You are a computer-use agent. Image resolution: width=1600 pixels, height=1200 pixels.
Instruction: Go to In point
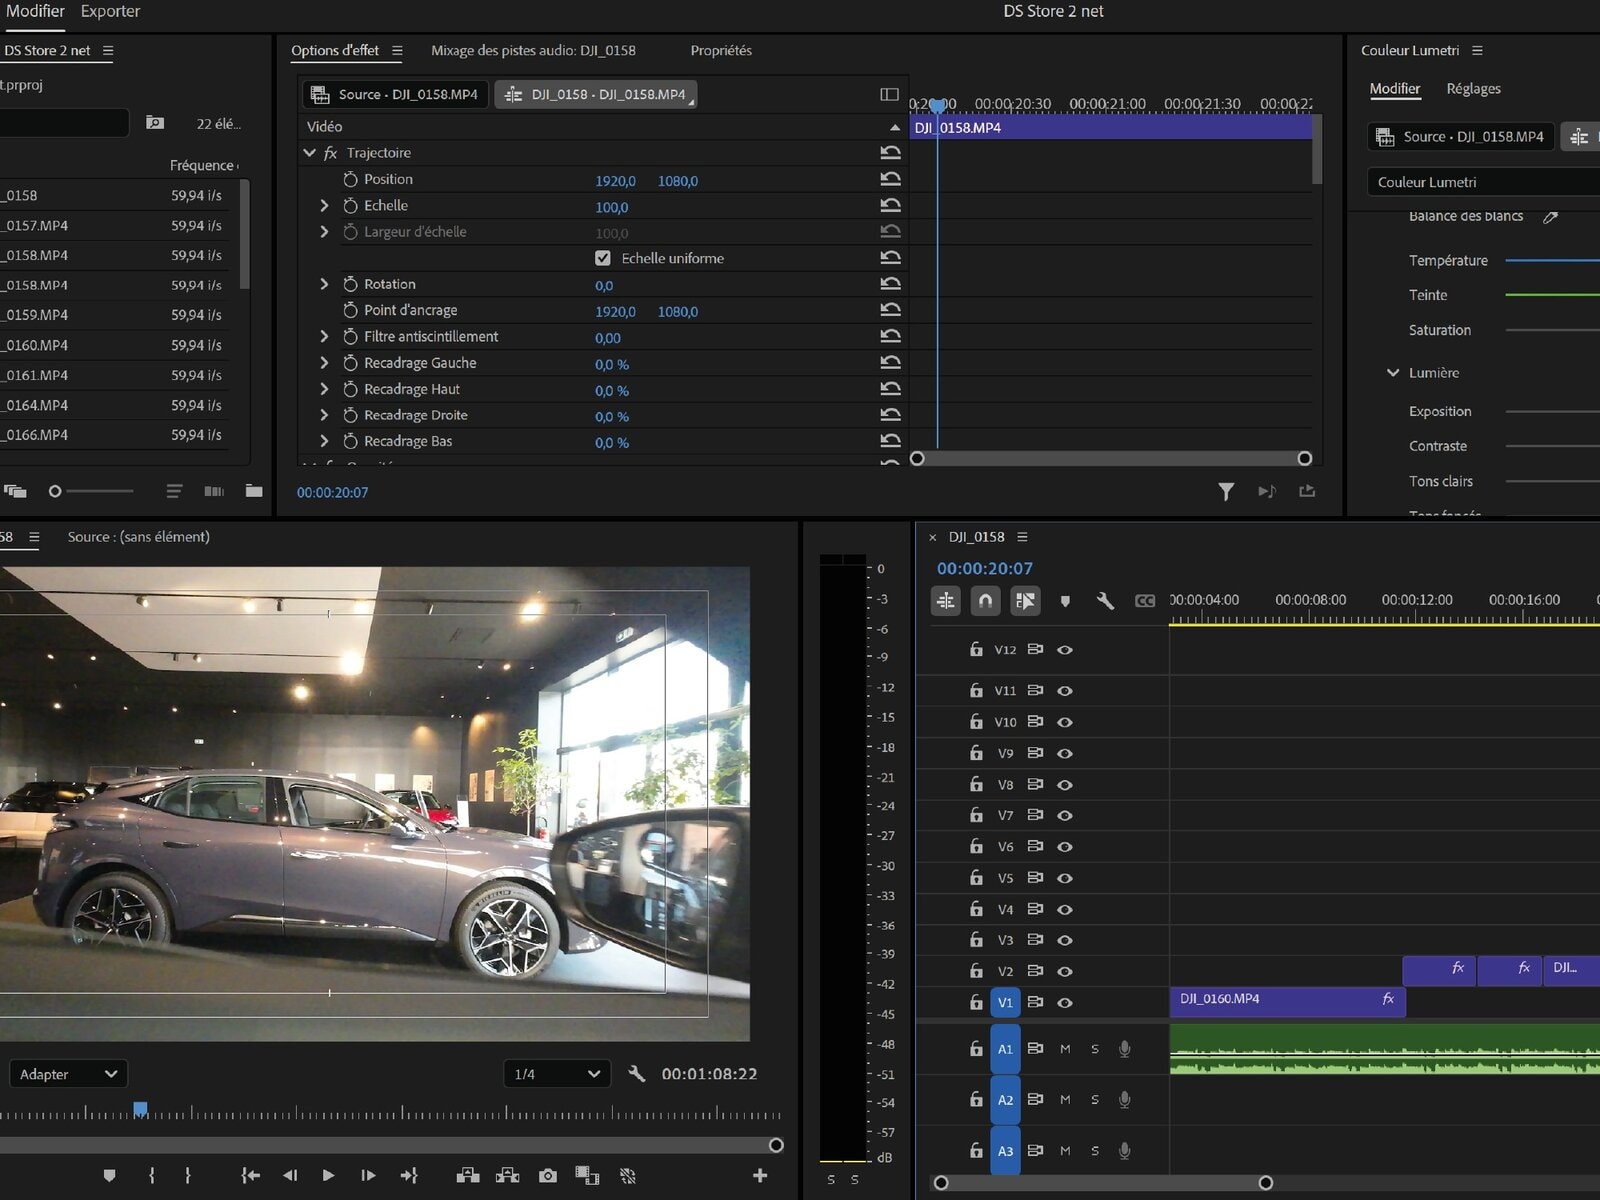tap(250, 1176)
